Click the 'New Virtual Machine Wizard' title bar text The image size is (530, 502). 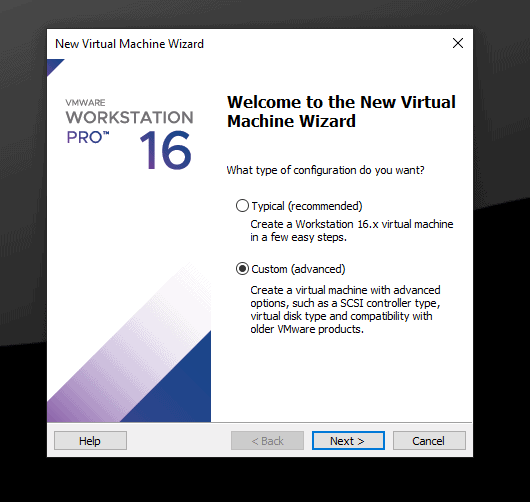point(129,44)
